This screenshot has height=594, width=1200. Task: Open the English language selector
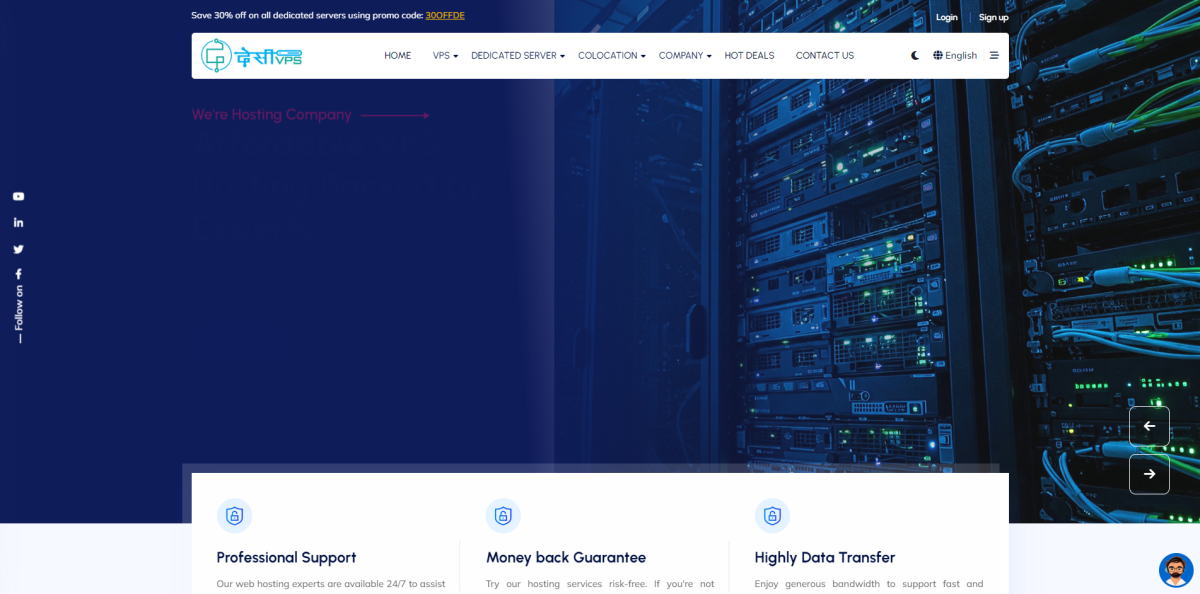tap(955, 56)
